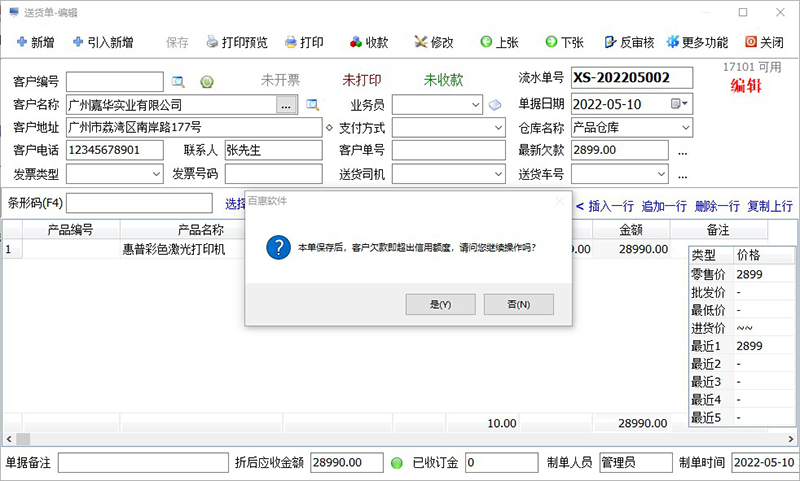Open the 送货司机 dropdown
The width and height of the screenshot is (800, 481).
point(498,174)
